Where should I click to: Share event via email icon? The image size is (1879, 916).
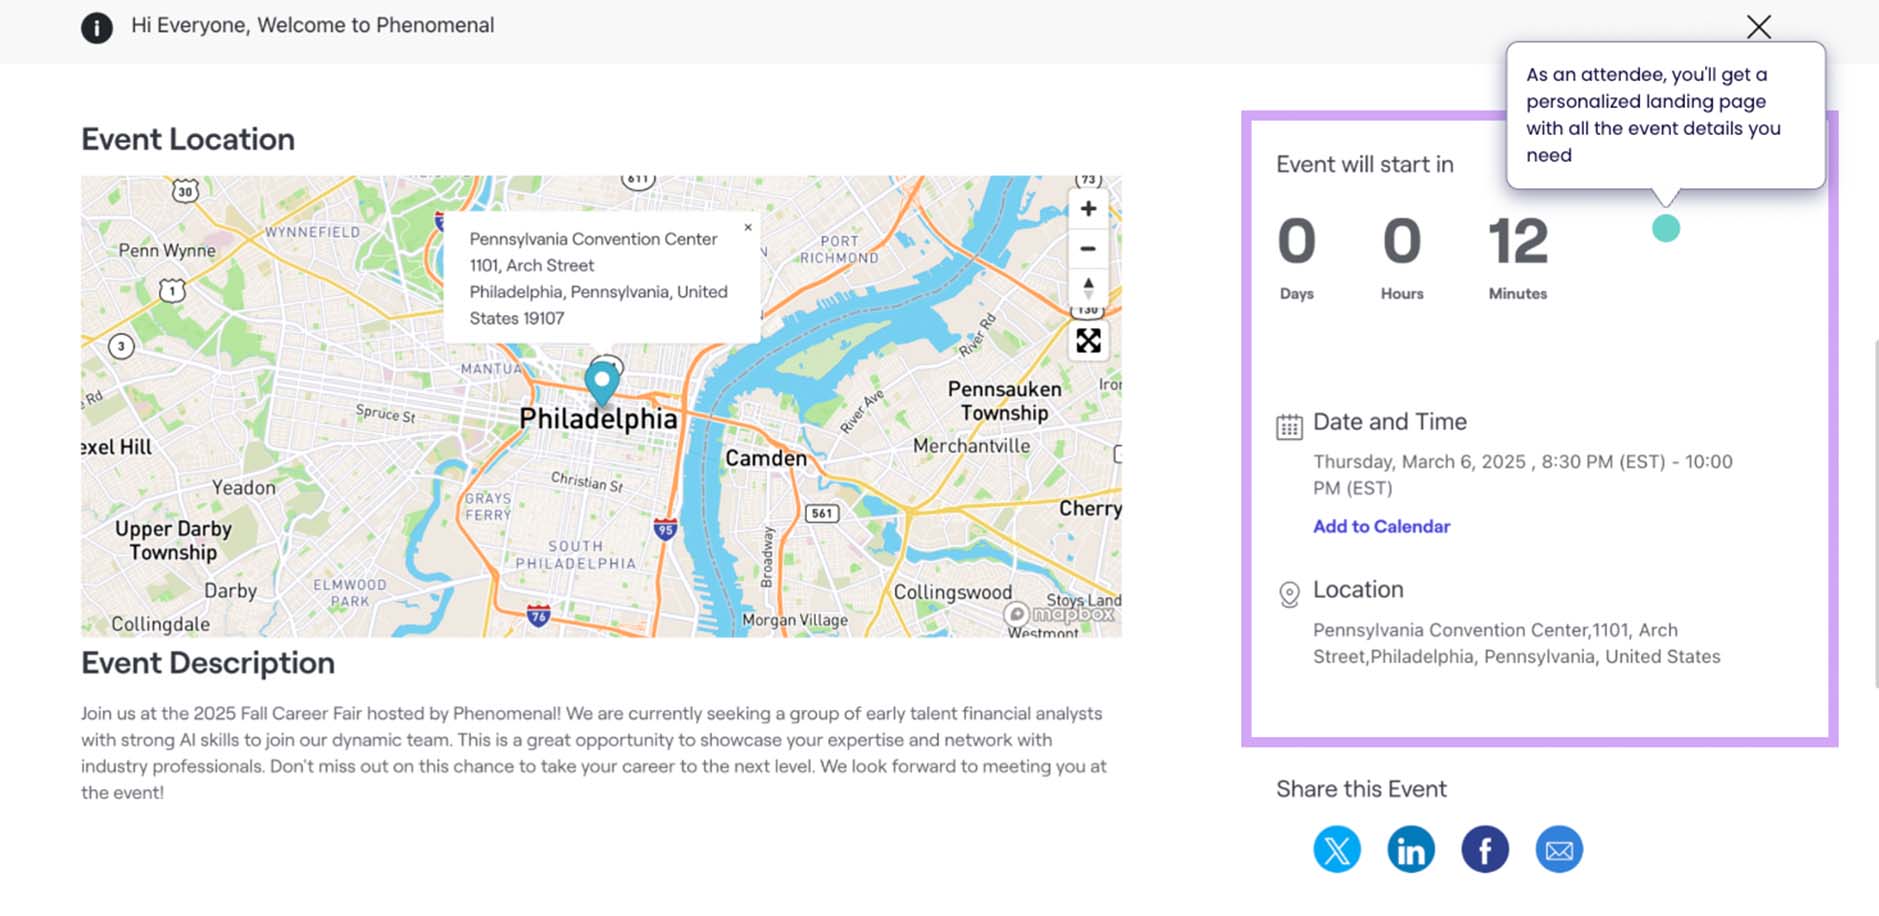pyautogui.click(x=1559, y=850)
